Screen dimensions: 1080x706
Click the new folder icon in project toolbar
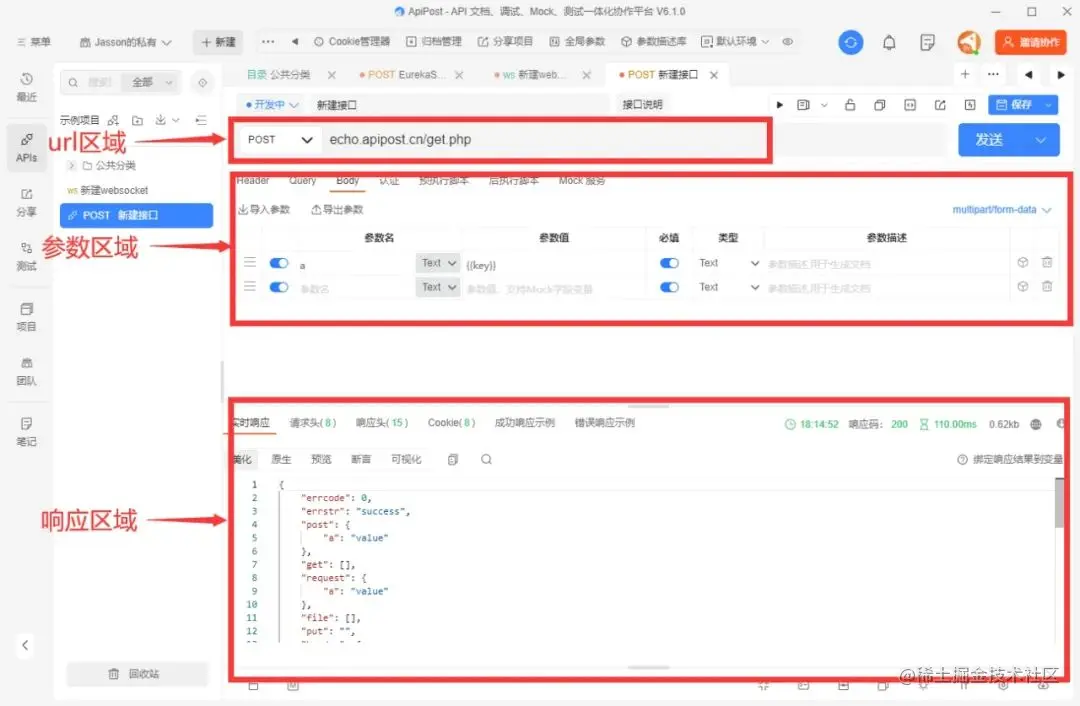138,121
